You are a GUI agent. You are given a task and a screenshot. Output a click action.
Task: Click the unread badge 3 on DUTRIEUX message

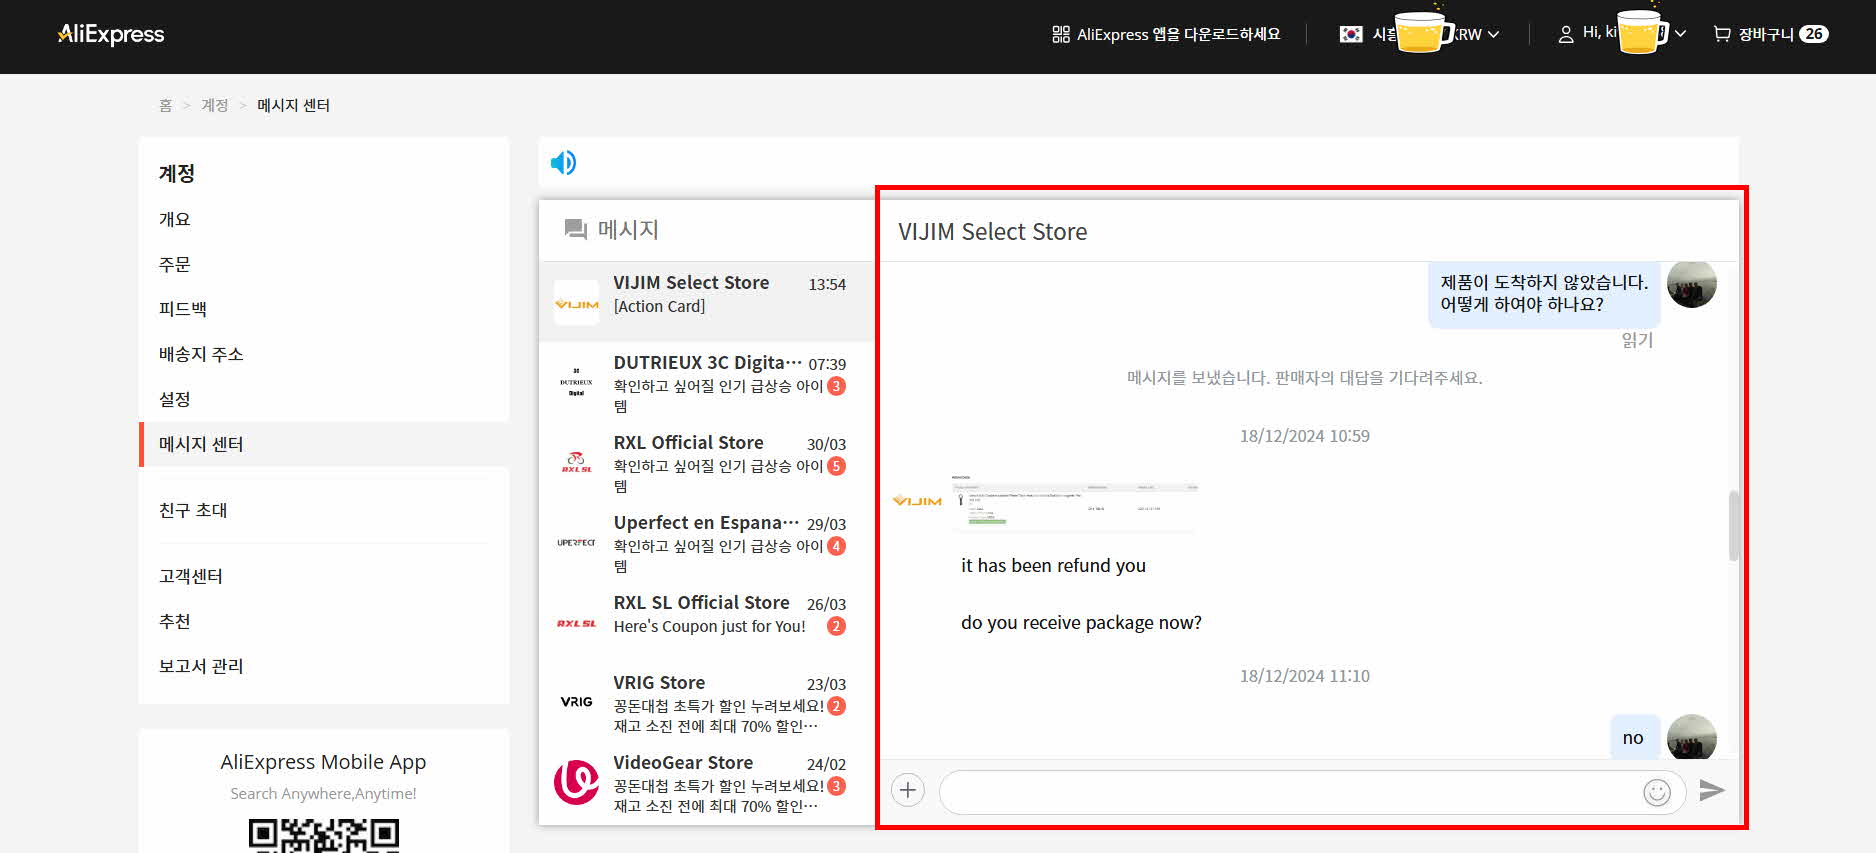click(x=837, y=386)
